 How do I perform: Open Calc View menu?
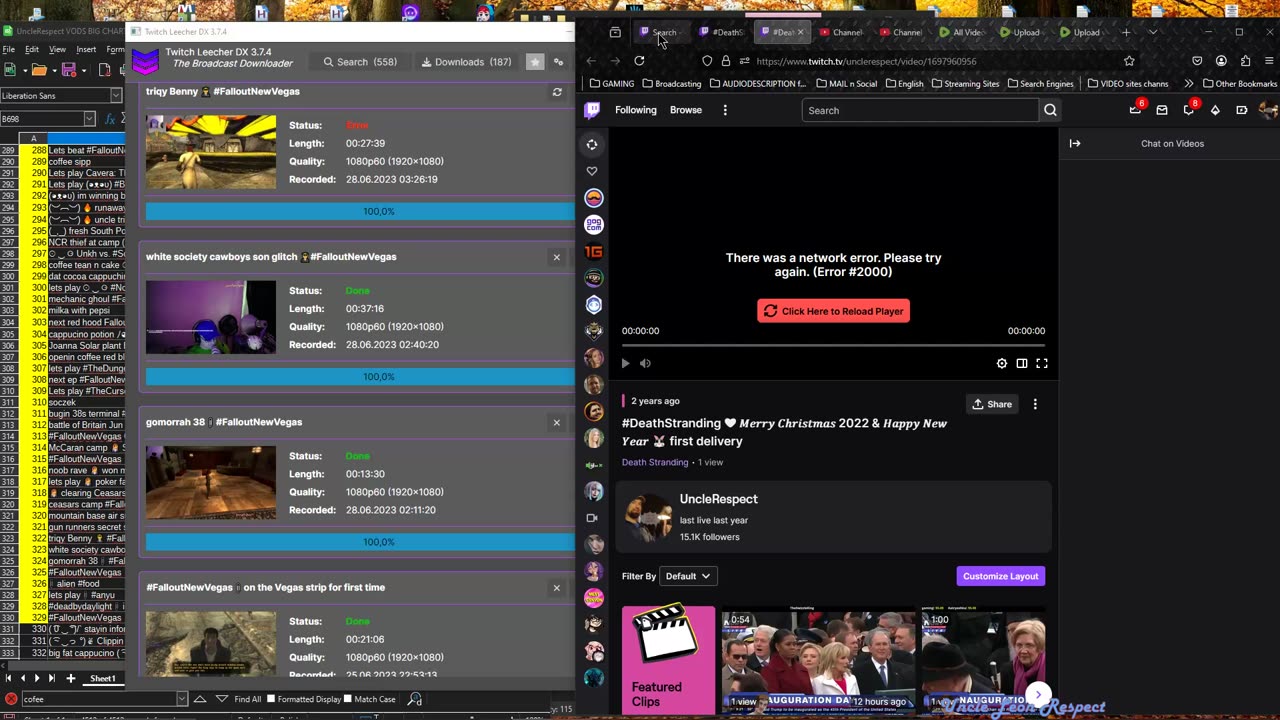click(58, 49)
